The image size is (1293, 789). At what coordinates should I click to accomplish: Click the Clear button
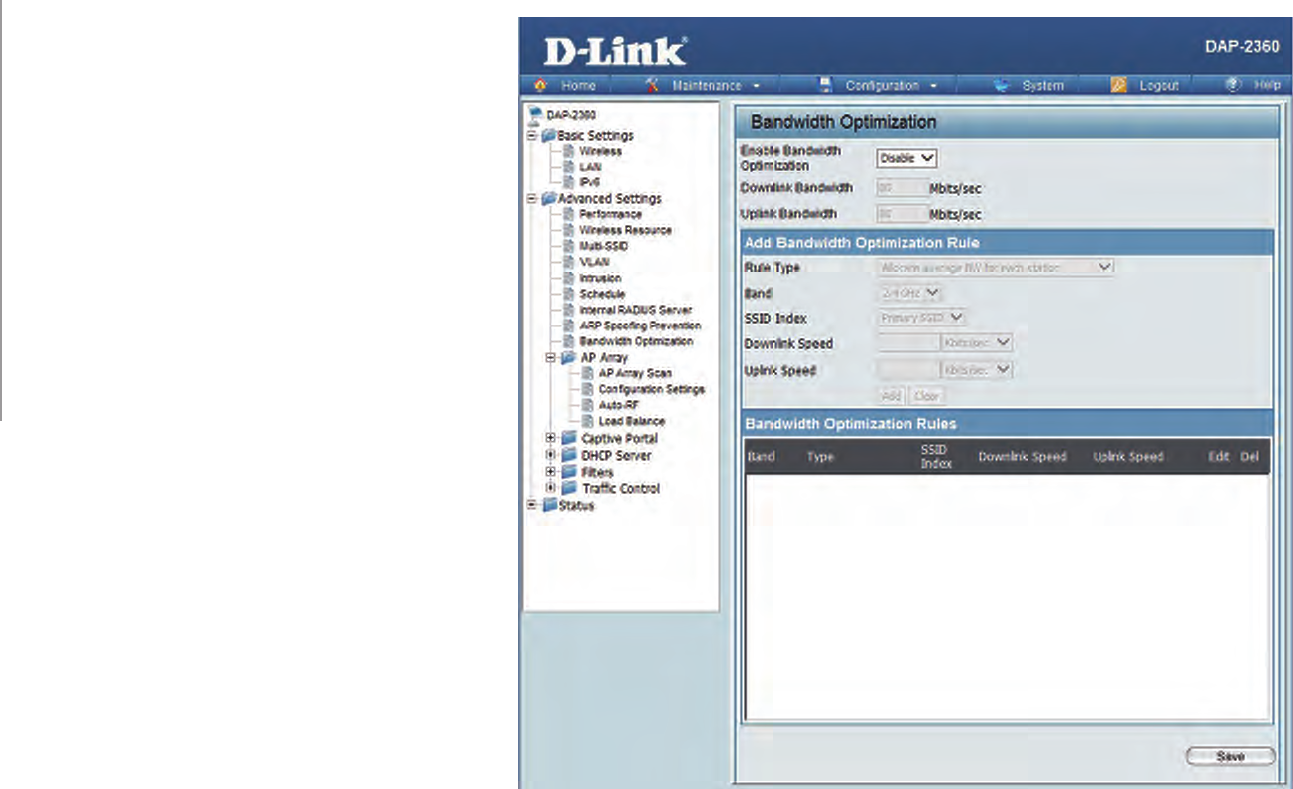[925, 396]
